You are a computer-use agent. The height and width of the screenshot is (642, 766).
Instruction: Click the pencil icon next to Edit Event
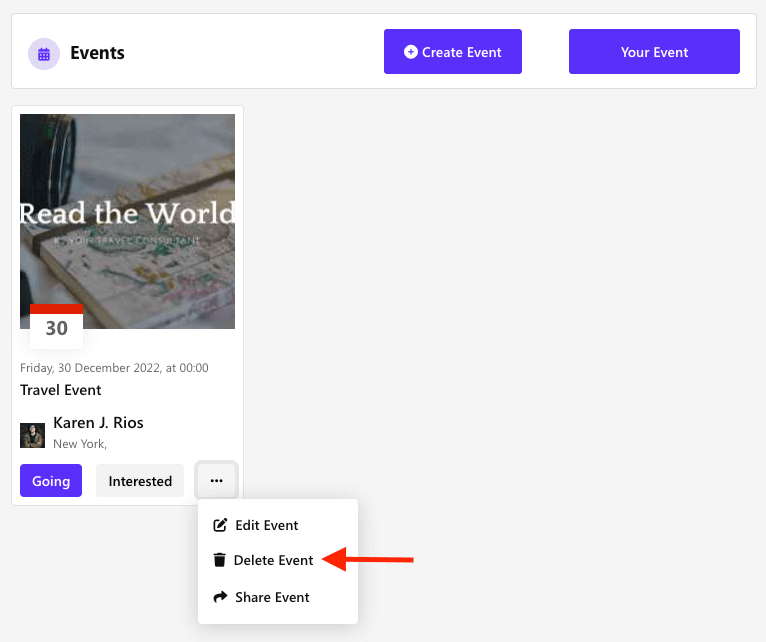pos(220,525)
